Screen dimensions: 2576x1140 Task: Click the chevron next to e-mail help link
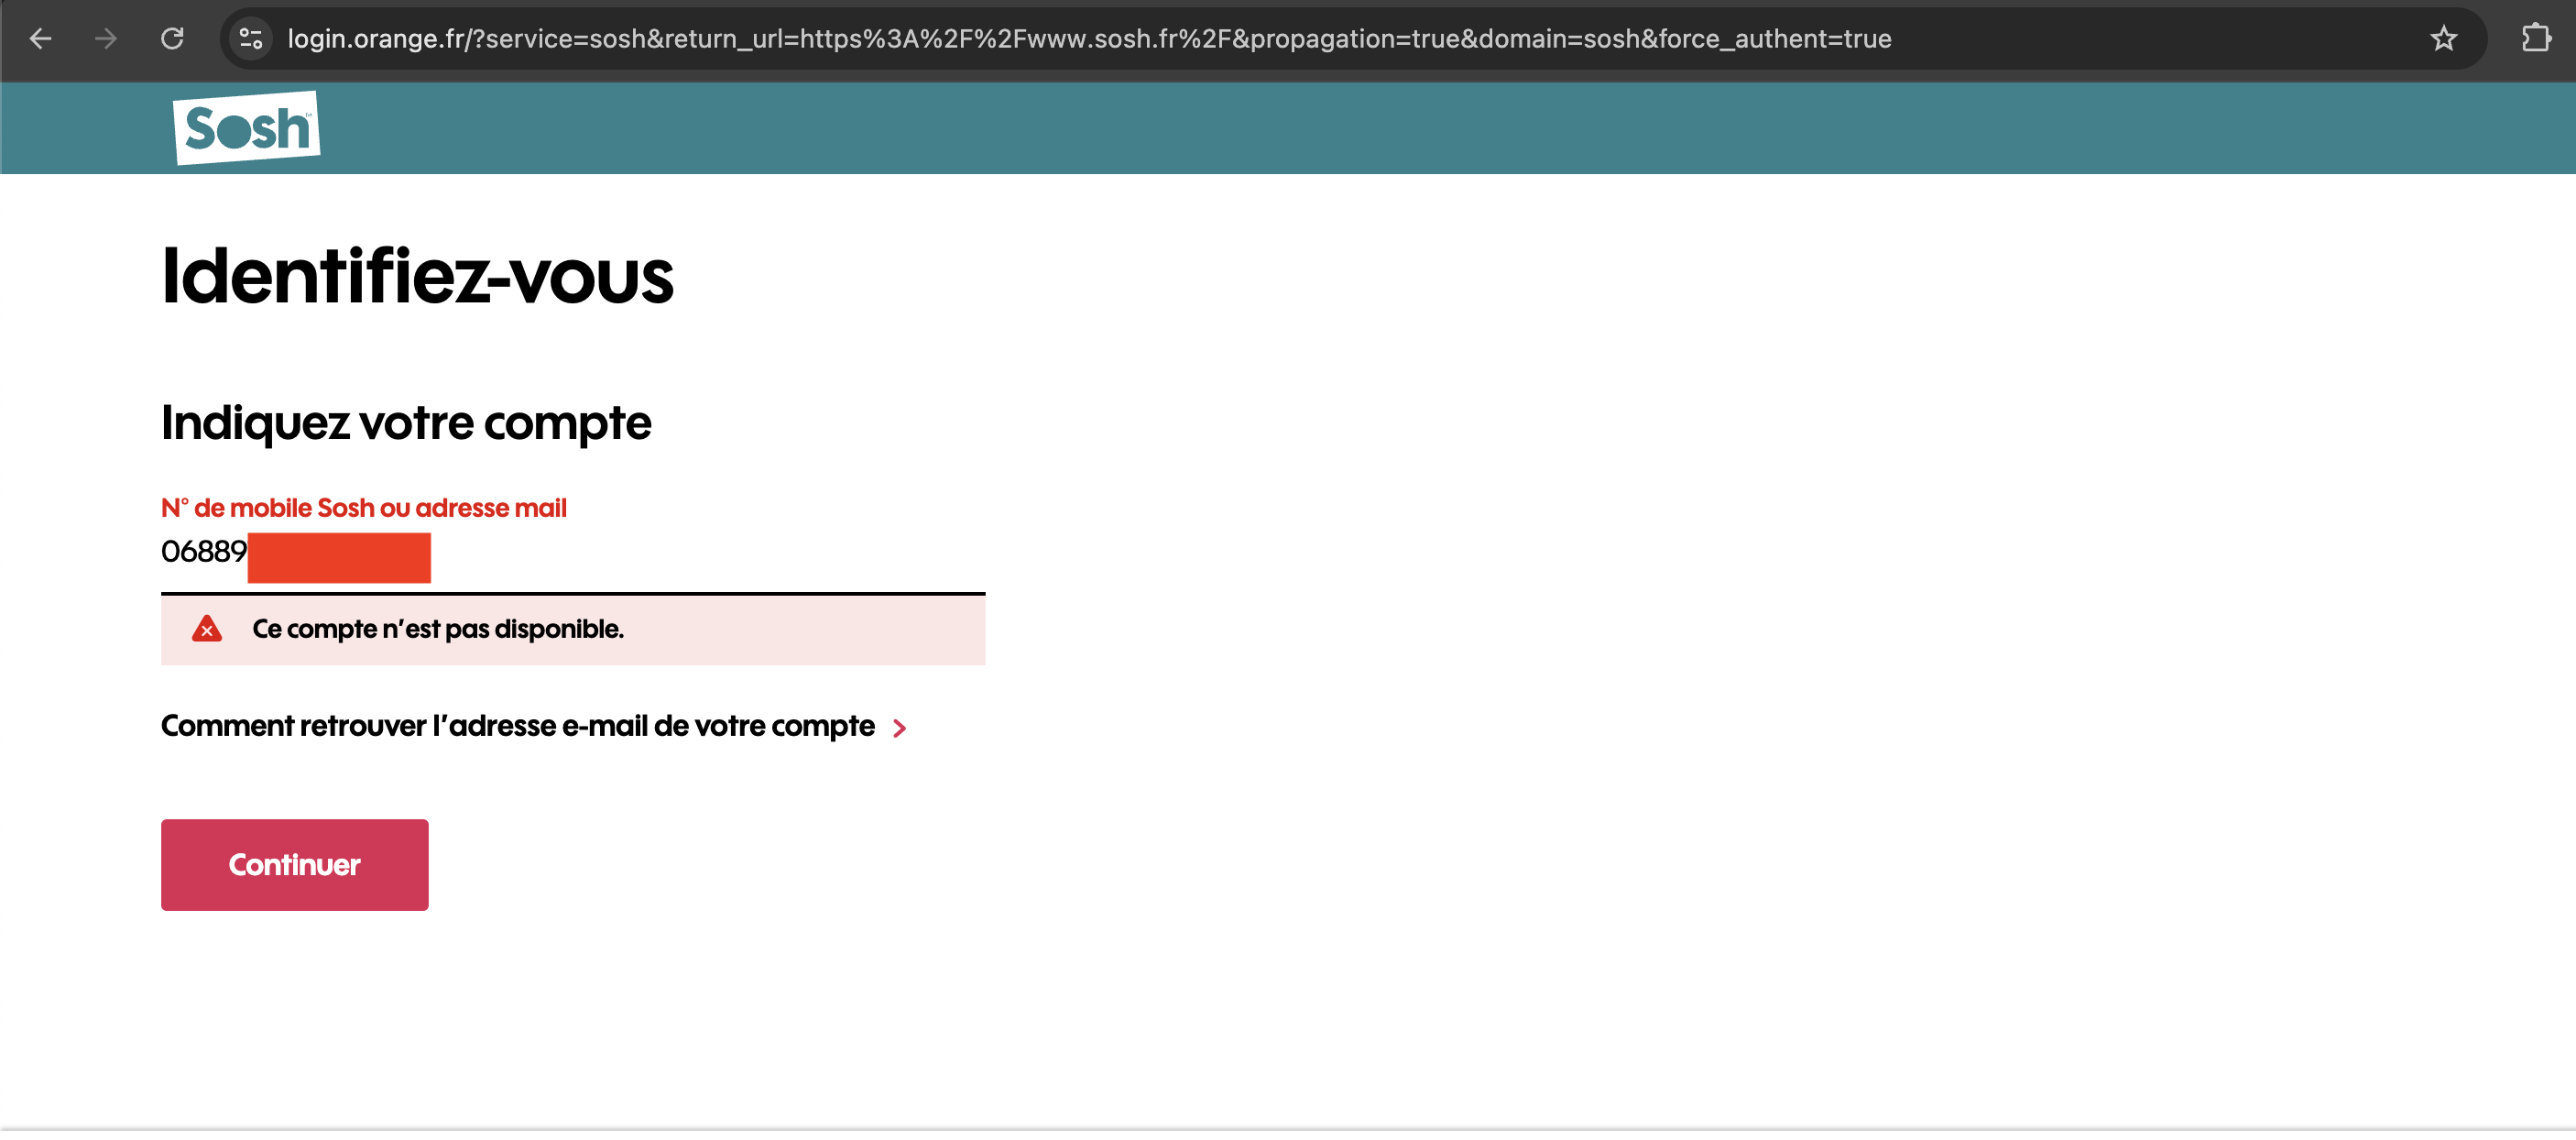(x=899, y=728)
